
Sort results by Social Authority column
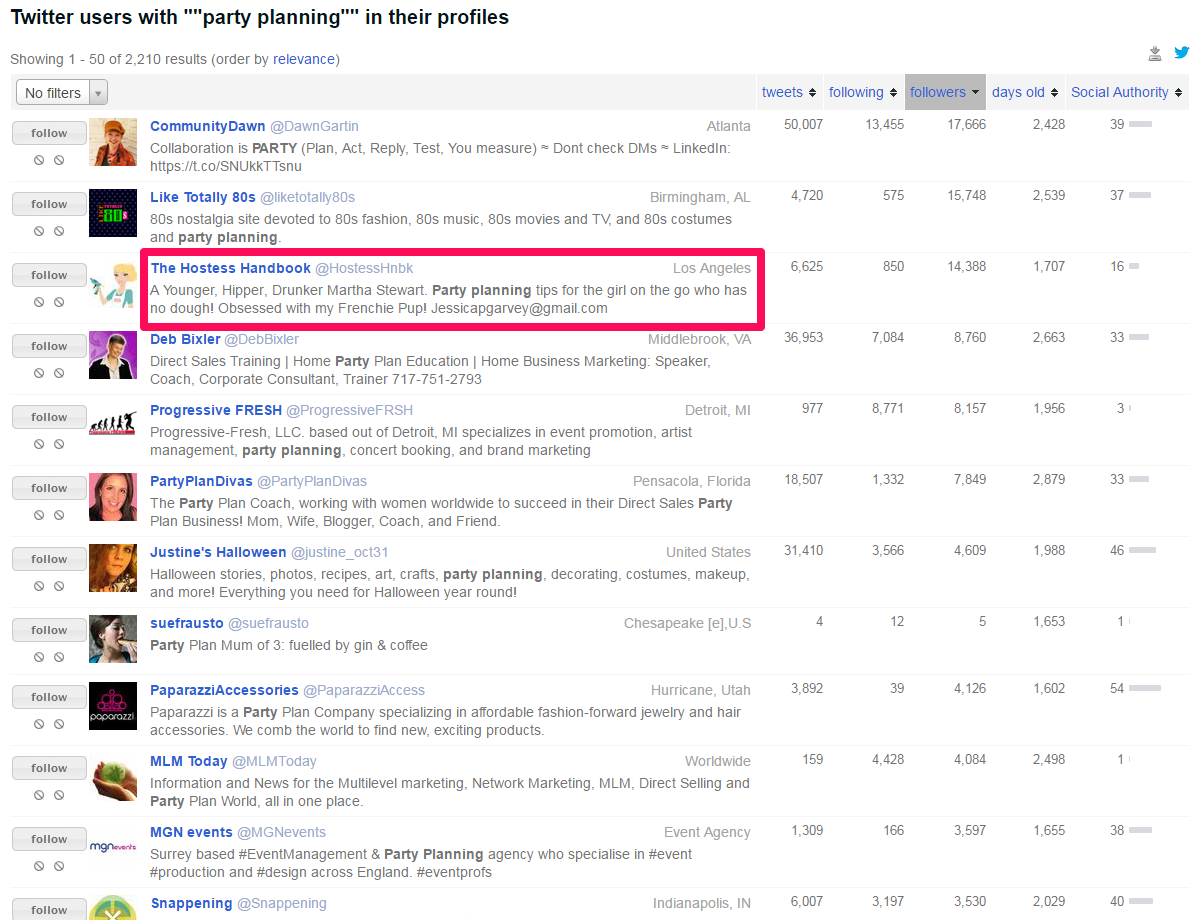[1126, 92]
